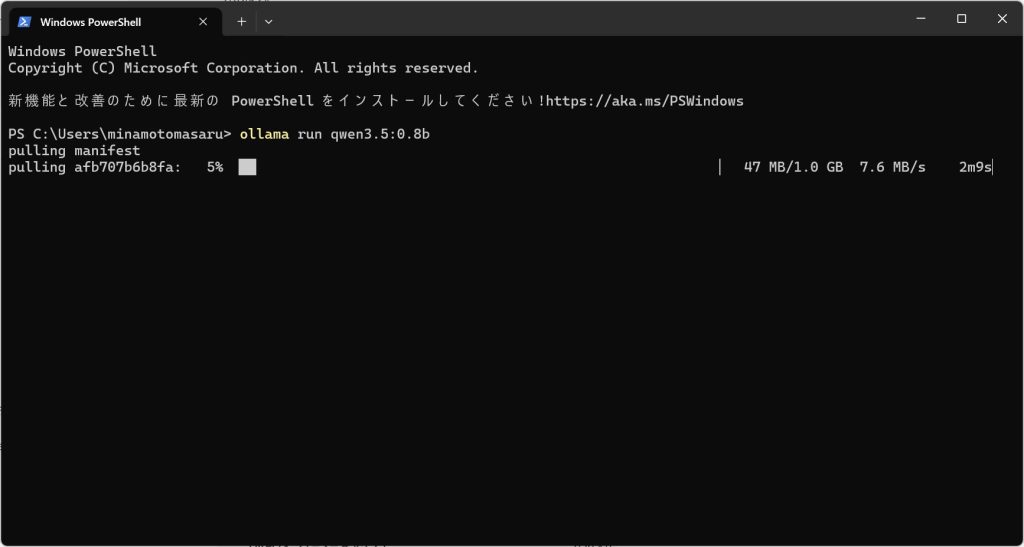Click the 'ollama' command word
Viewport: 1024px width, 547px height.
264,134
